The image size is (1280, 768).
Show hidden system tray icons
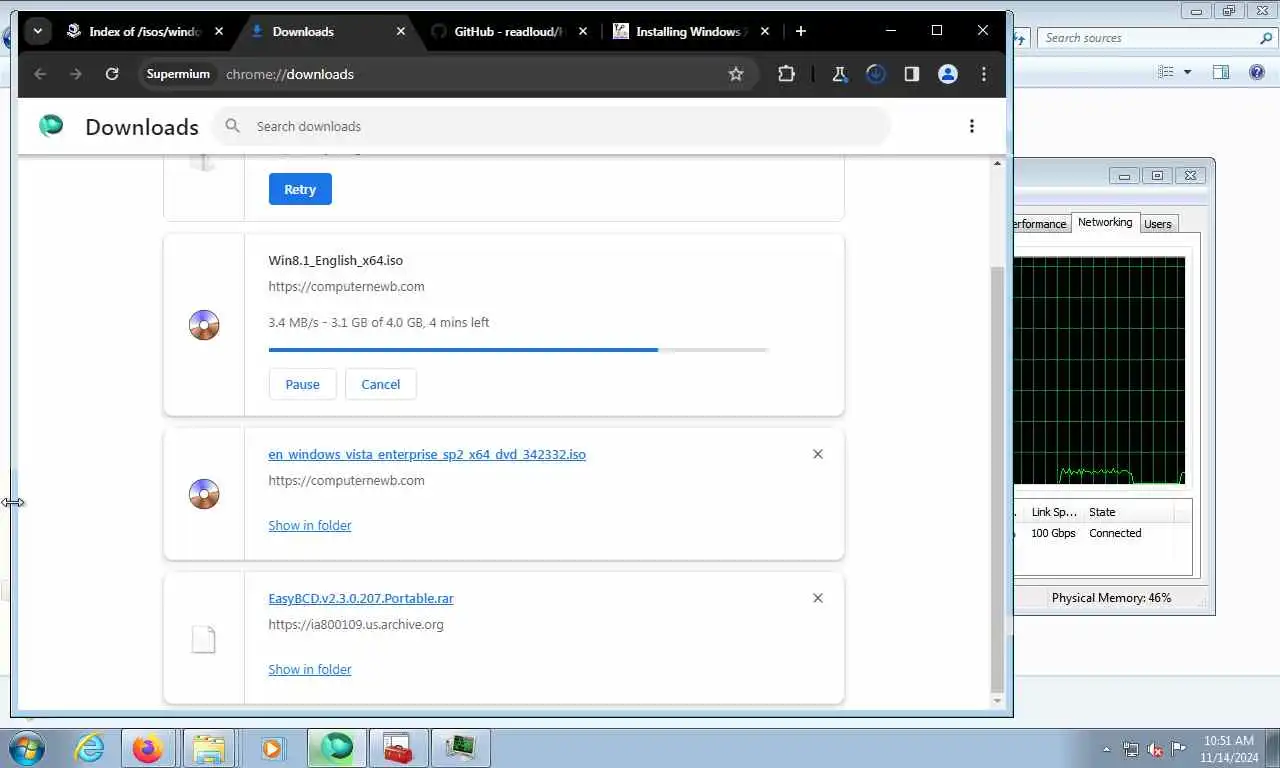pos(1106,749)
